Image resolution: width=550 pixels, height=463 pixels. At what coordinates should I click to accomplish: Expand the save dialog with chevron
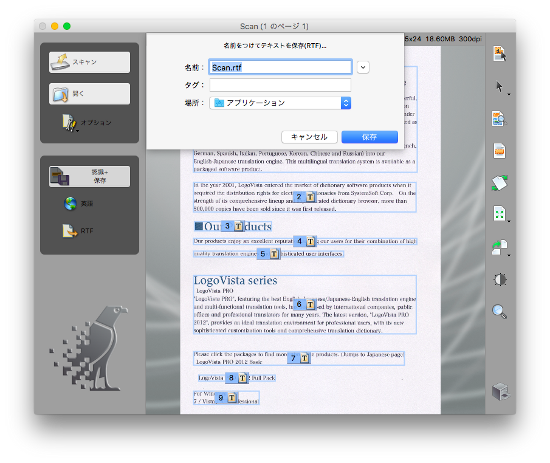click(x=363, y=67)
